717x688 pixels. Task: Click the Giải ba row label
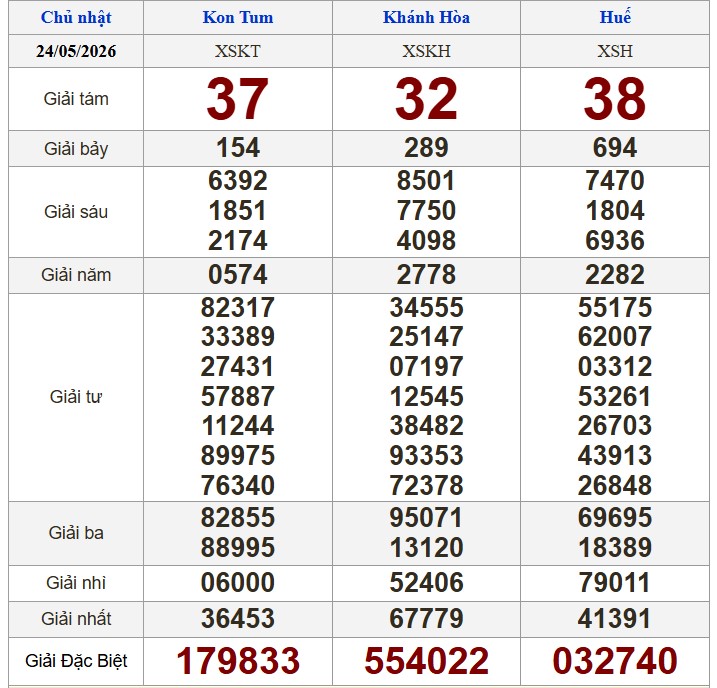[76, 533]
